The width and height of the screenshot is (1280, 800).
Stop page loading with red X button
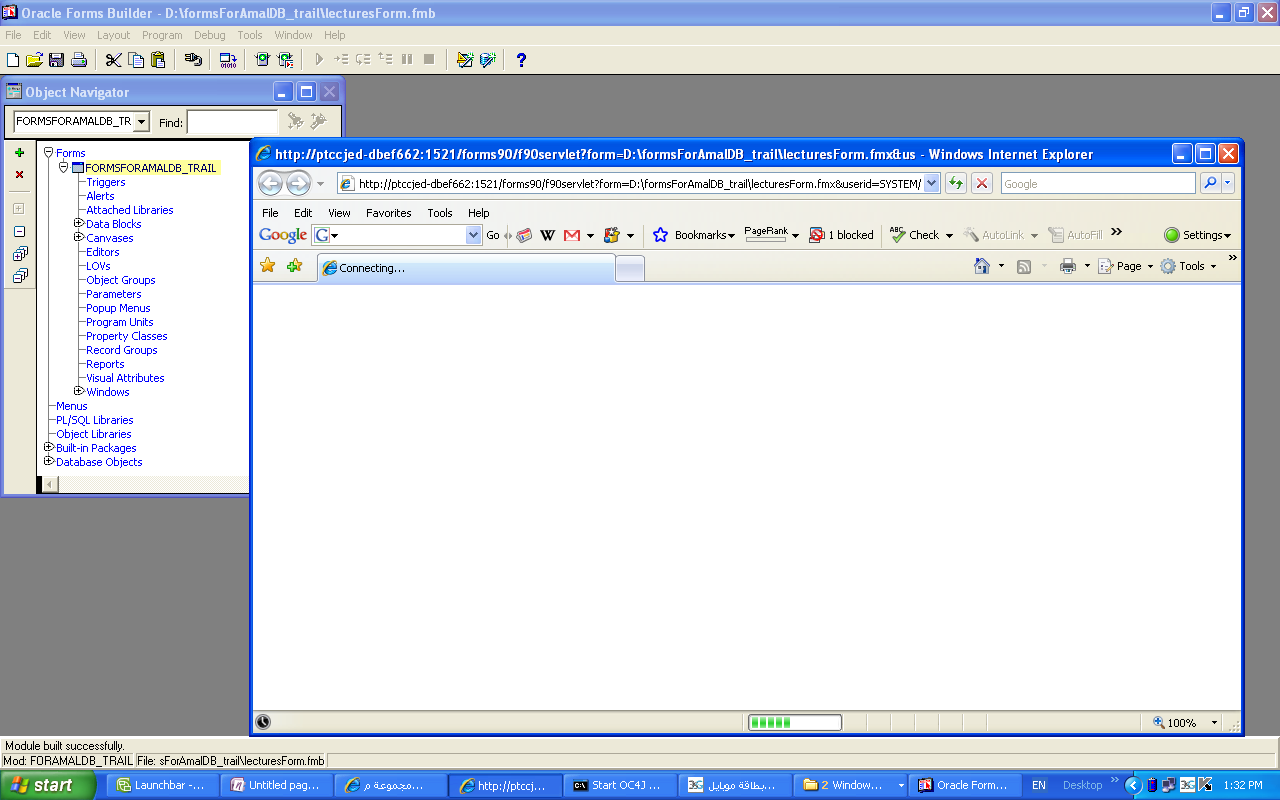coord(982,183)
